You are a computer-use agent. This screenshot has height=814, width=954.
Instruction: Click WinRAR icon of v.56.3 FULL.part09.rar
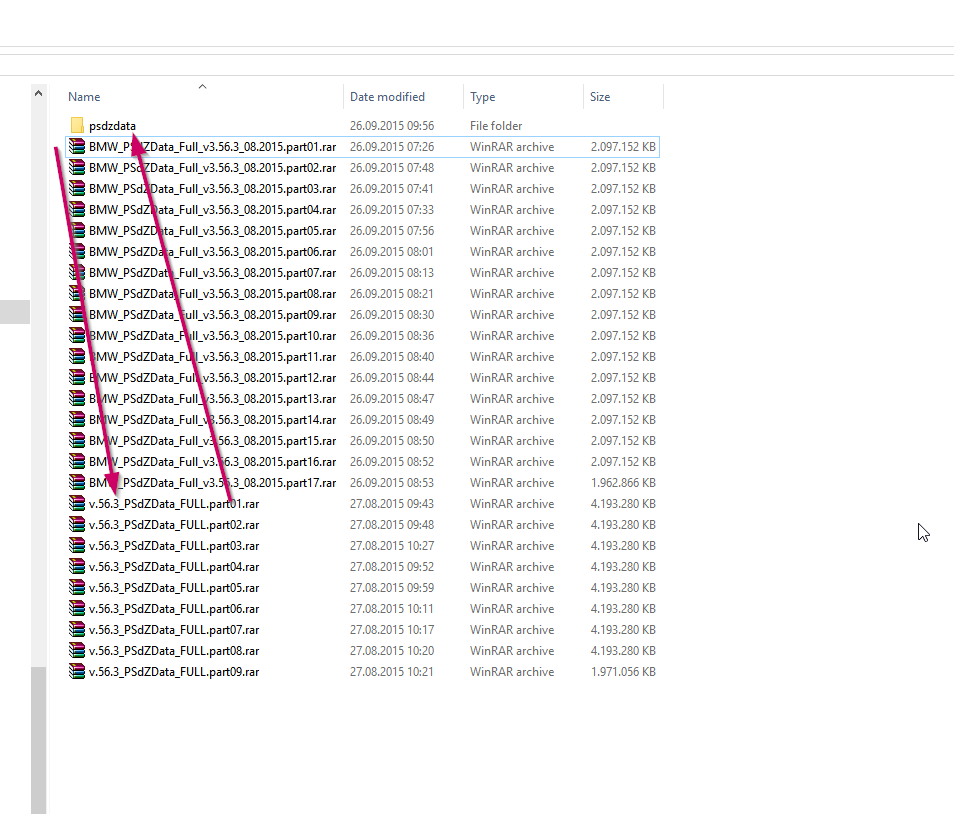click(x=77, y=671)
